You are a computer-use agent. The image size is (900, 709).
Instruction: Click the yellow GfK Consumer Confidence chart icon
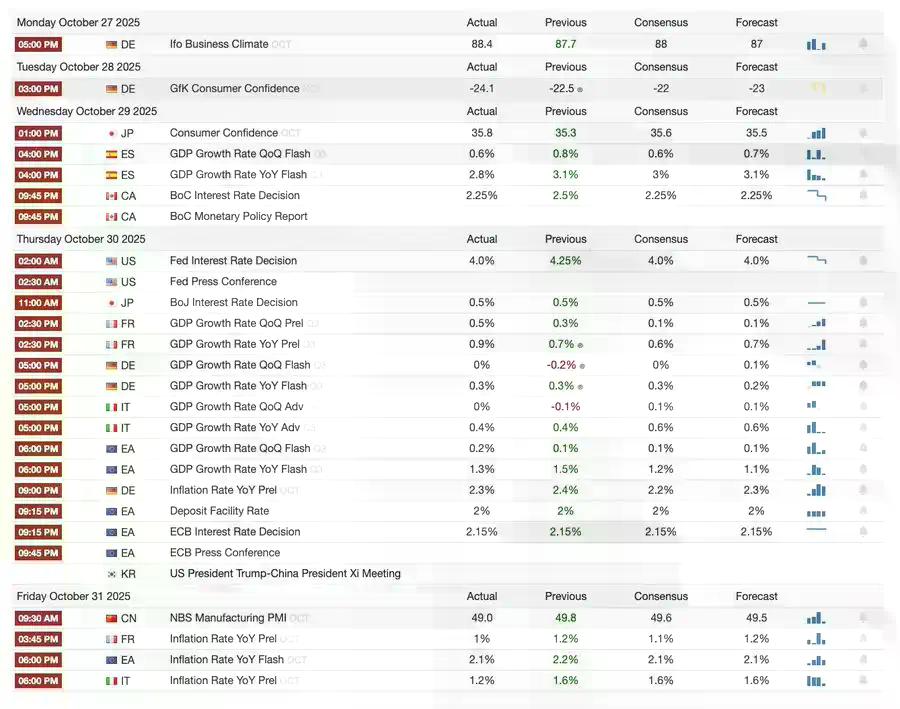[818, 88]
